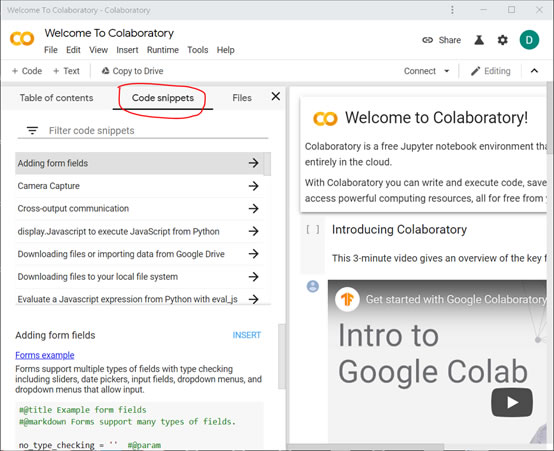The width and height of the screenshot is (554, 451).
Task: Open the Runtime menu
Action: coord(163,50)
